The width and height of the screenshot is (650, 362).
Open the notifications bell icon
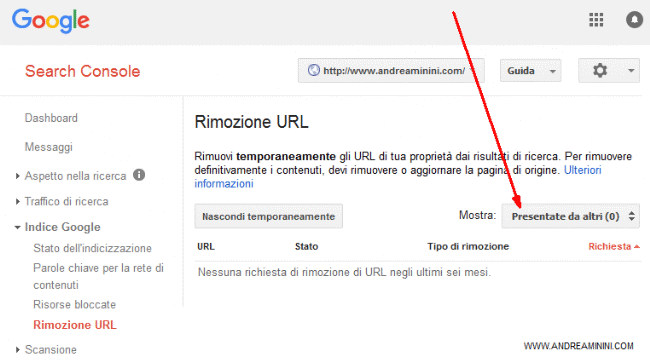634,19
